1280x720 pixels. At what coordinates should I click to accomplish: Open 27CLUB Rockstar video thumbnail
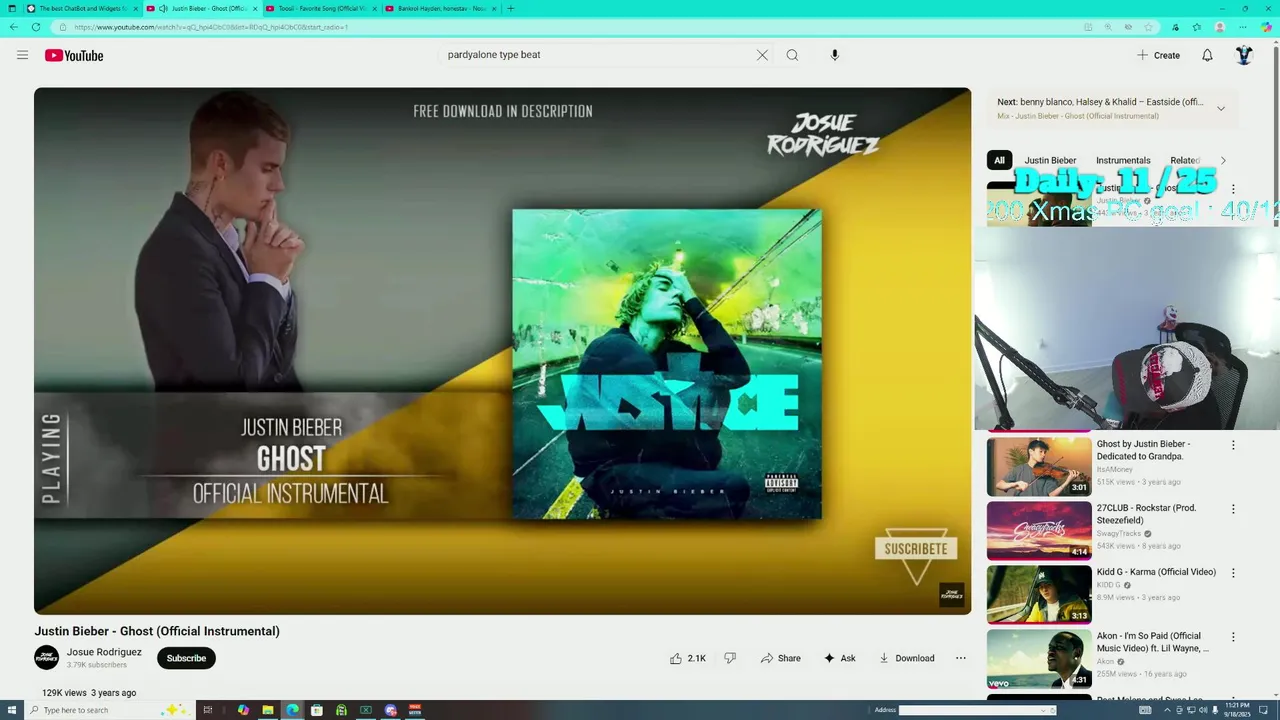point(1039,530)
